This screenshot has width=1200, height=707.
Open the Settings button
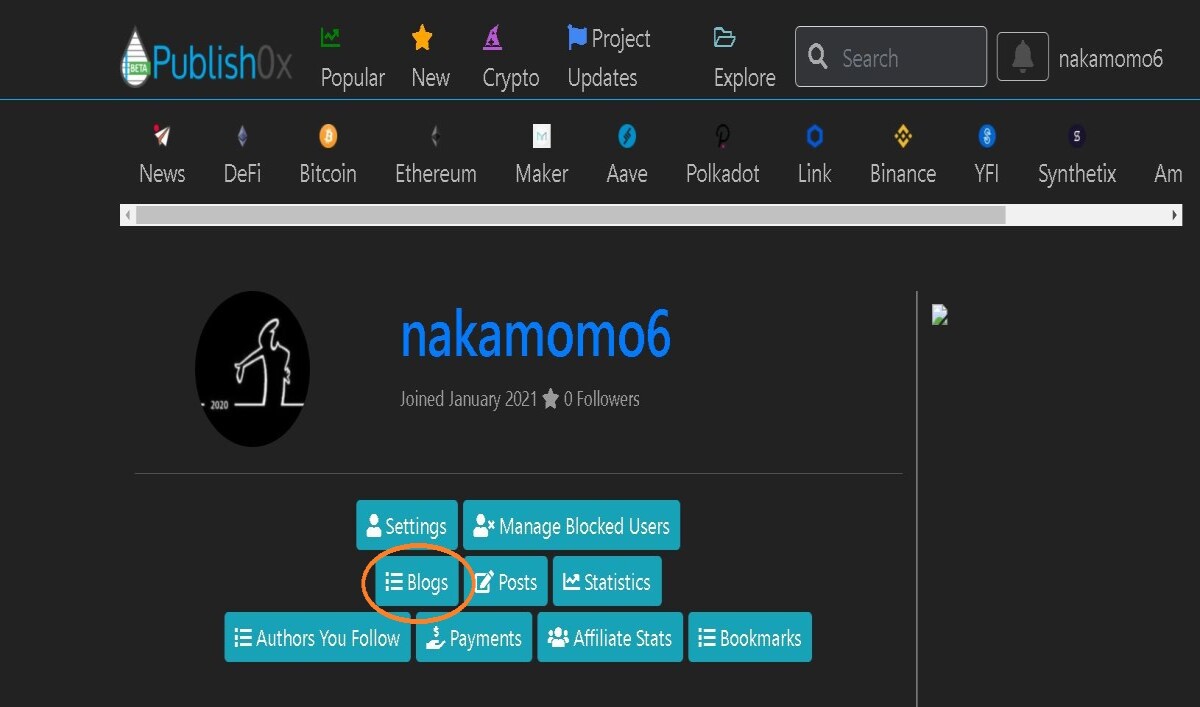click(407, 525)
